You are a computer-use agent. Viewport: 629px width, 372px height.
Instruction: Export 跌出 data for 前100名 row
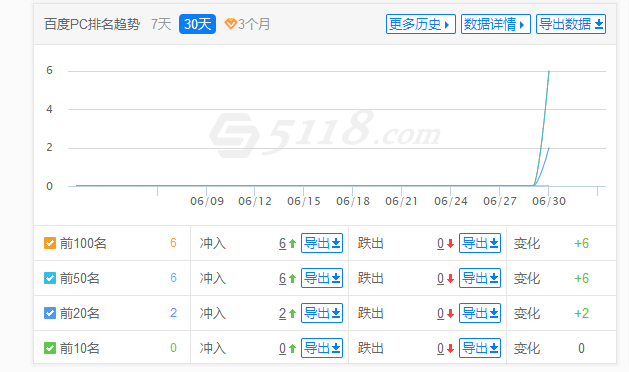tap(480, 243)
